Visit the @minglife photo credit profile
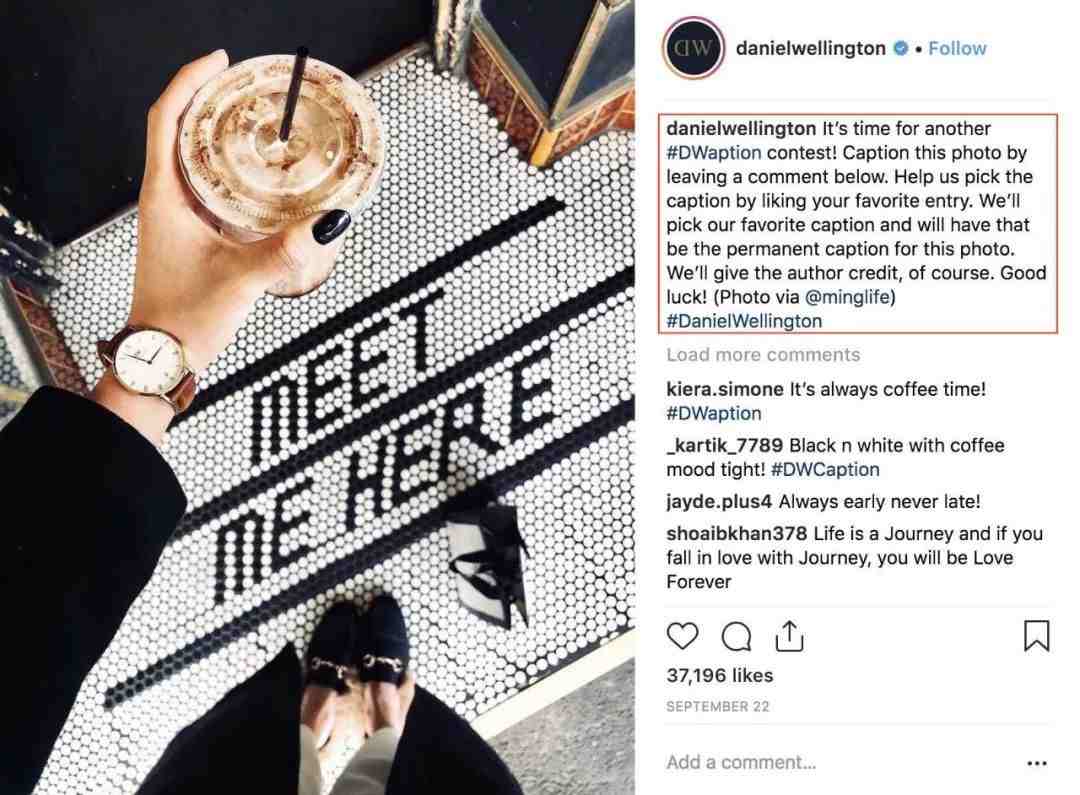 pyautogui.click(x=850, y=297)
